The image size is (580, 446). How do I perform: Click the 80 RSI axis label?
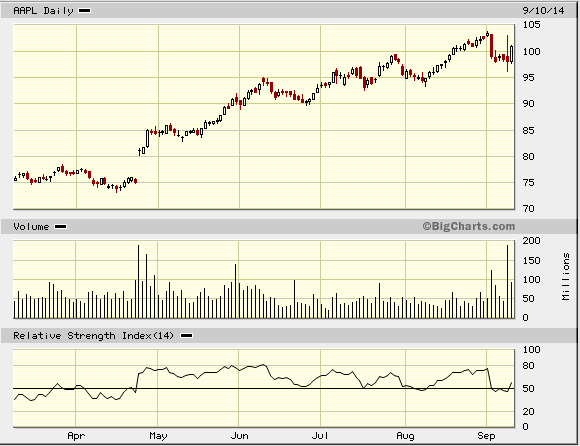[x=529, y=366]
